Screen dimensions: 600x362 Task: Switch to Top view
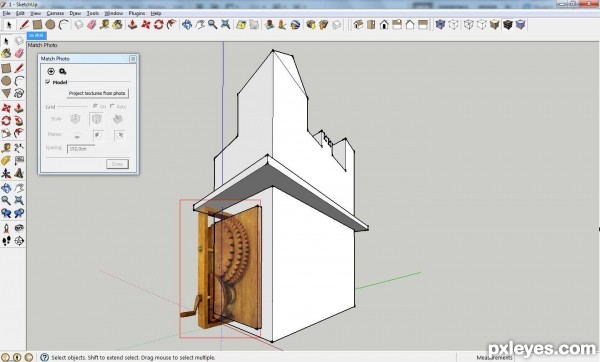pyautogui.click(x=371, y=25)
